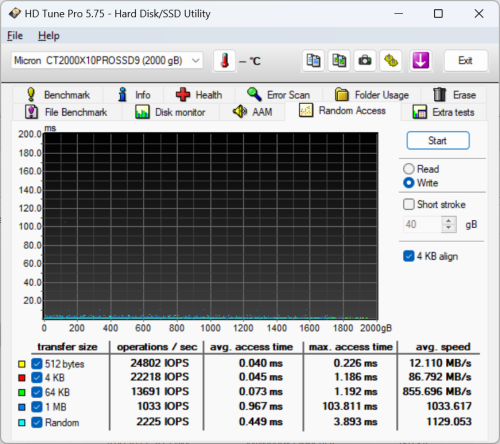Click the operations / sec column header

tap(157, 347)
